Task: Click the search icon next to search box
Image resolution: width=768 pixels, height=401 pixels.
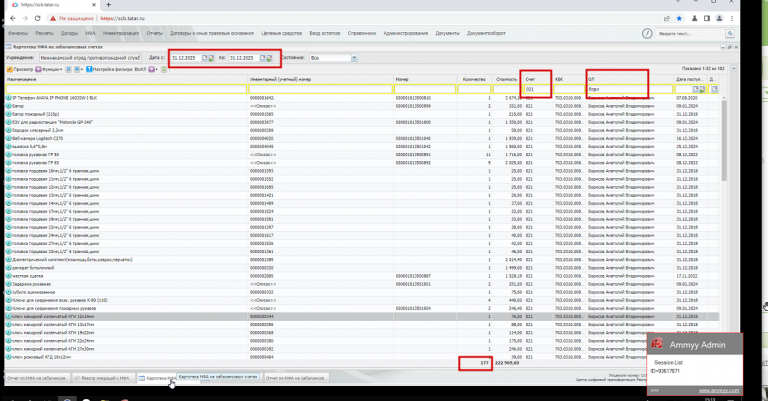Action: point(730,33)
